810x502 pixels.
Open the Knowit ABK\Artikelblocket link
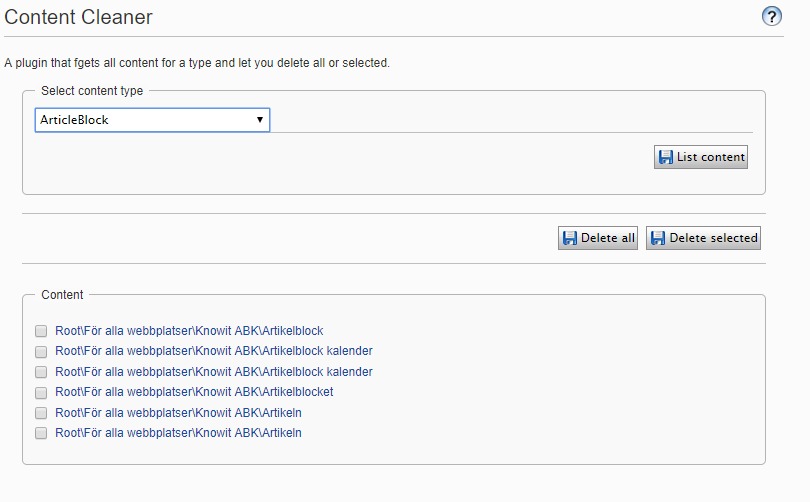[x=194, y=392]
